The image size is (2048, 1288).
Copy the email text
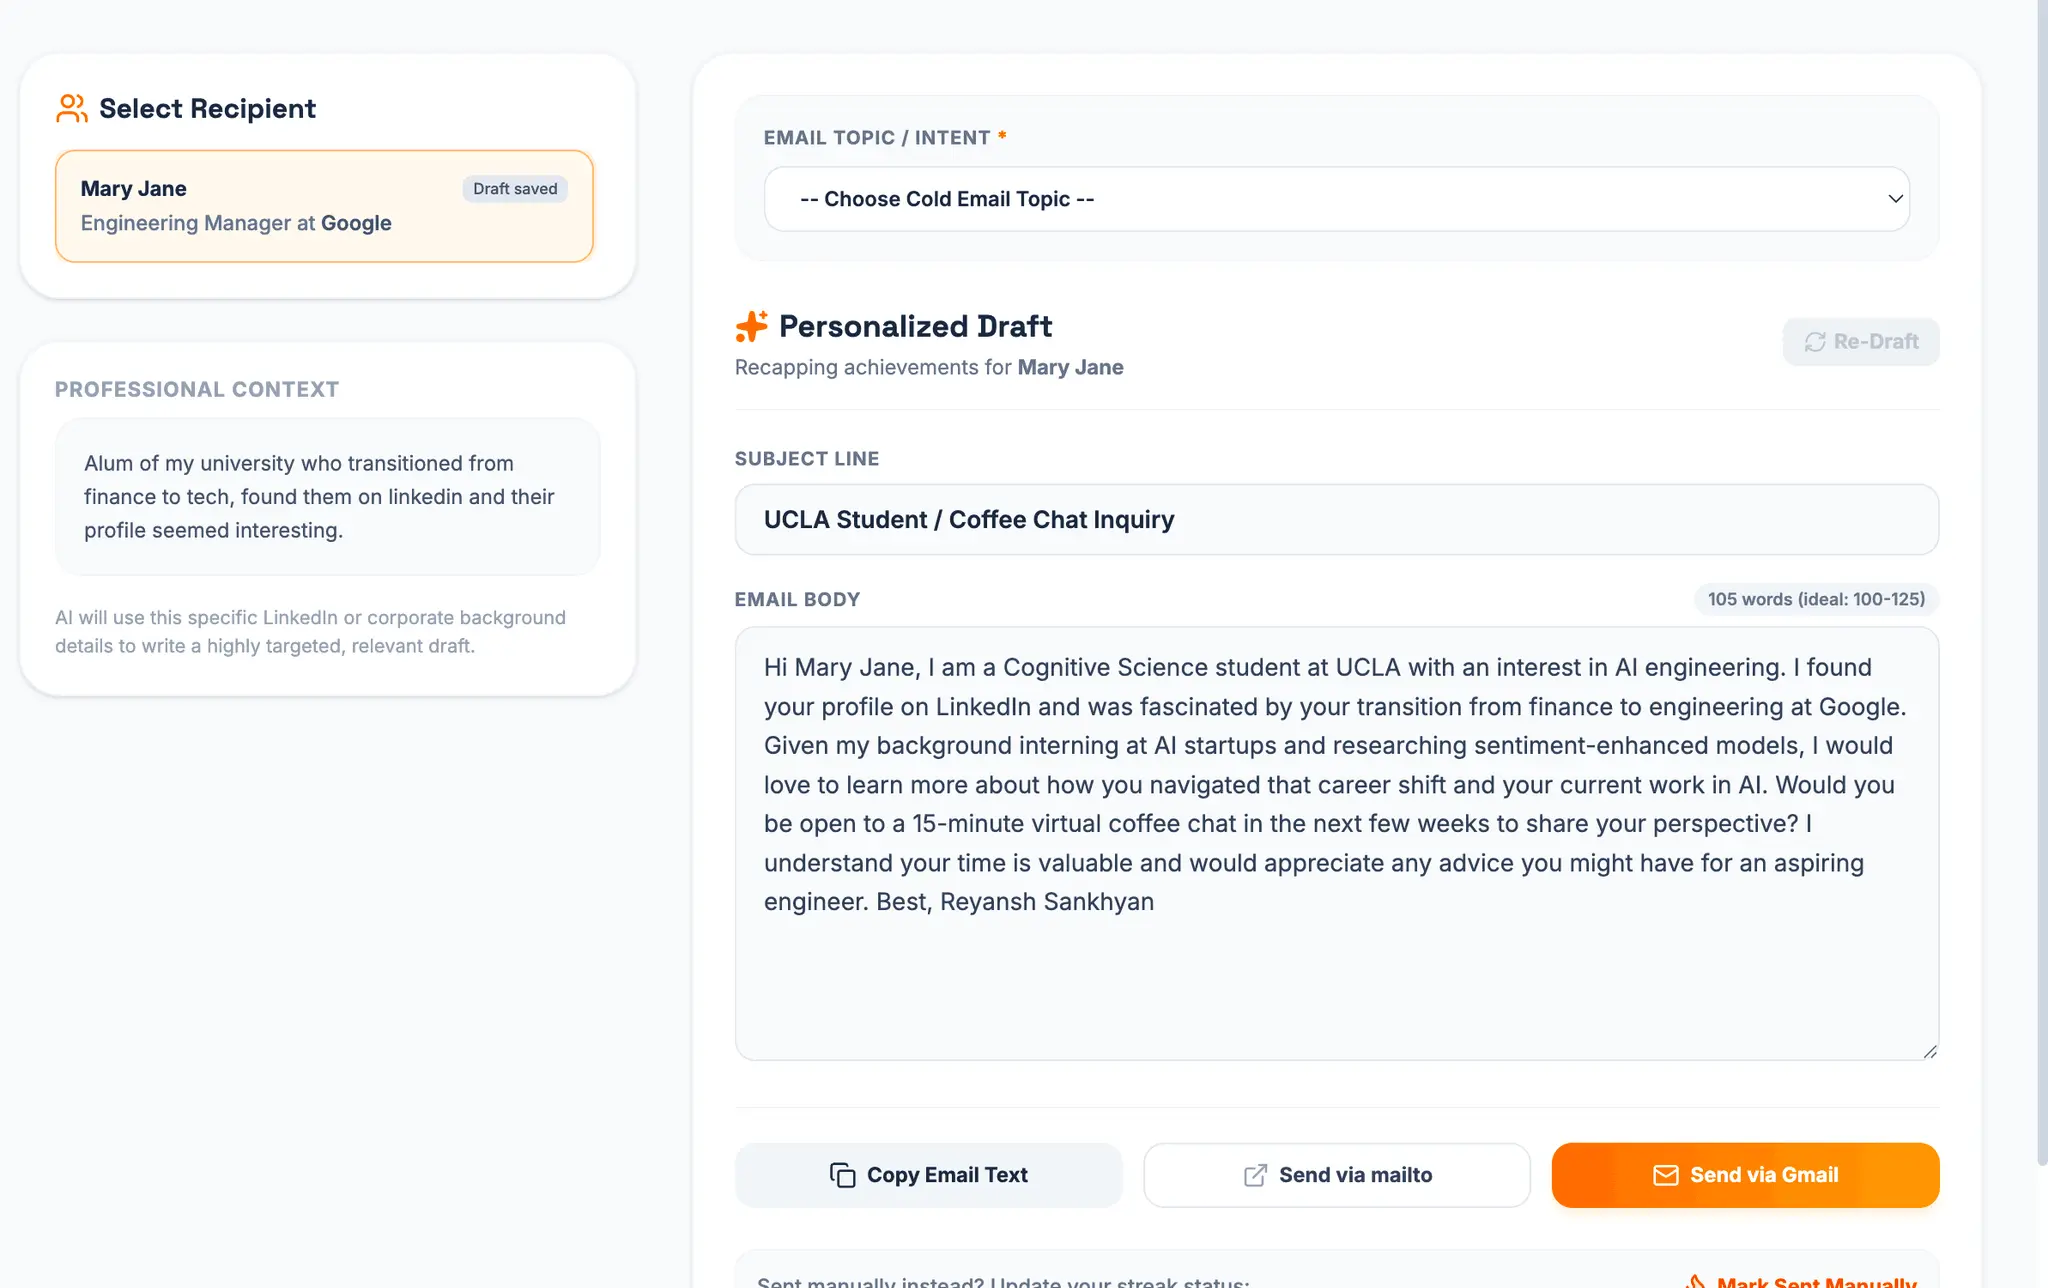(928, 1175)
